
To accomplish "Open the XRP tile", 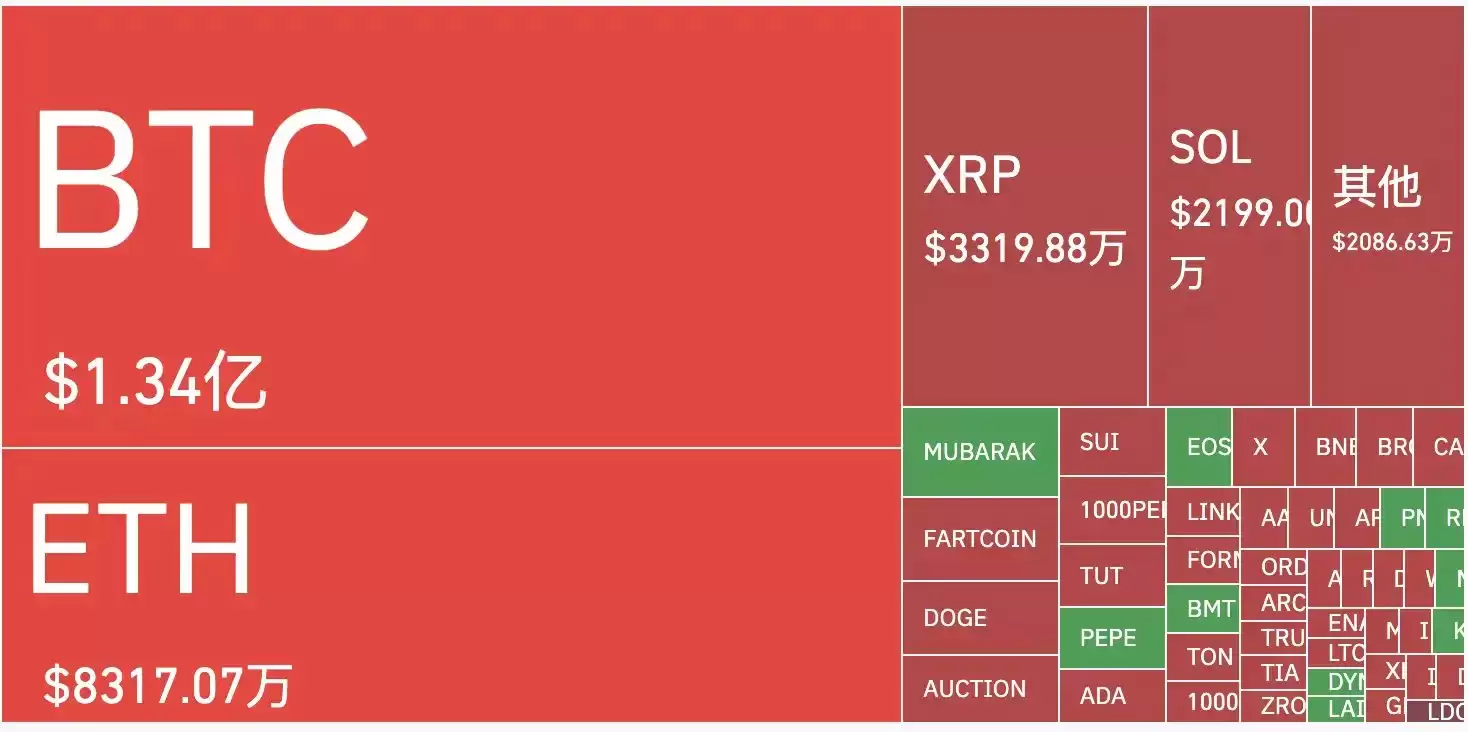I will pos(1024,206).
